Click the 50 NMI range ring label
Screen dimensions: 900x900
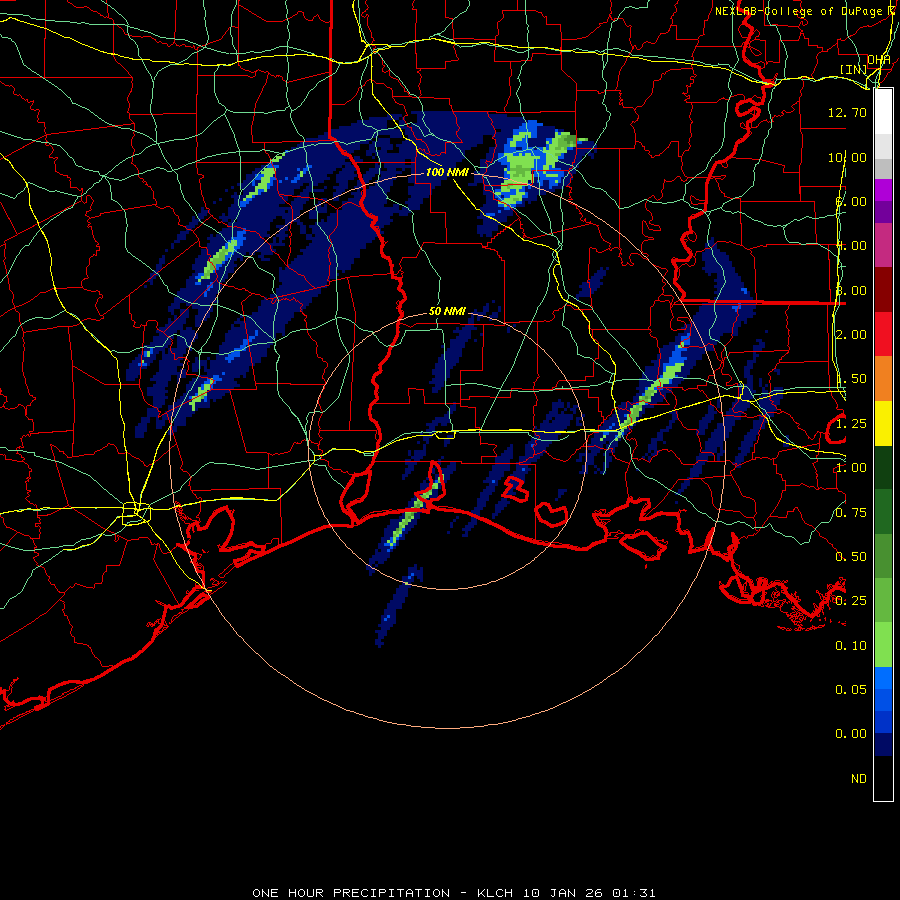pyautogui.click(x=447, y=312)
